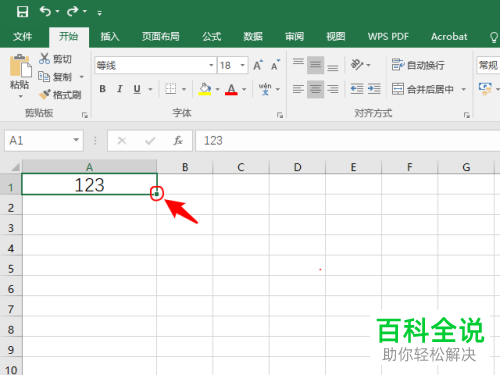Open the 复制 dropdown arrow
Viewport: 500px width, 375px height.
click(x=82, y=77)
